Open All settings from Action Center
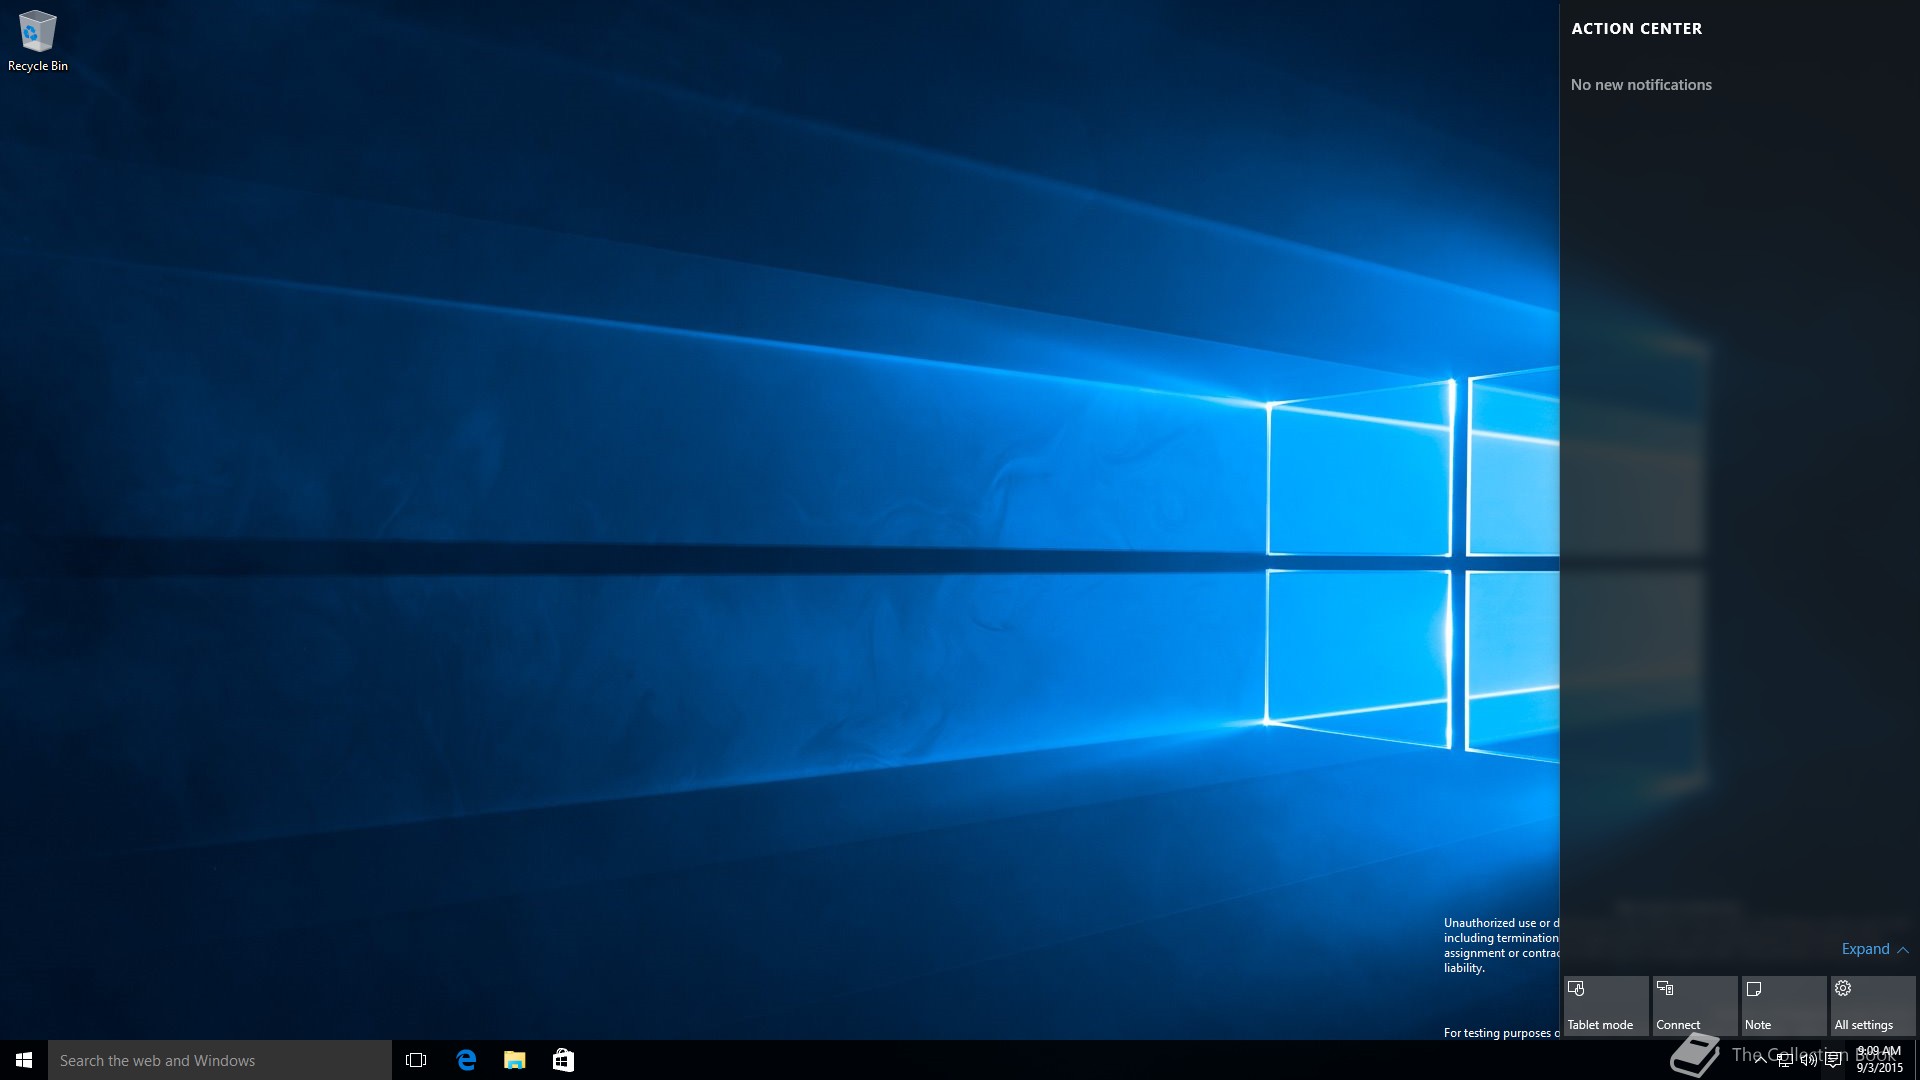 1873,1006
